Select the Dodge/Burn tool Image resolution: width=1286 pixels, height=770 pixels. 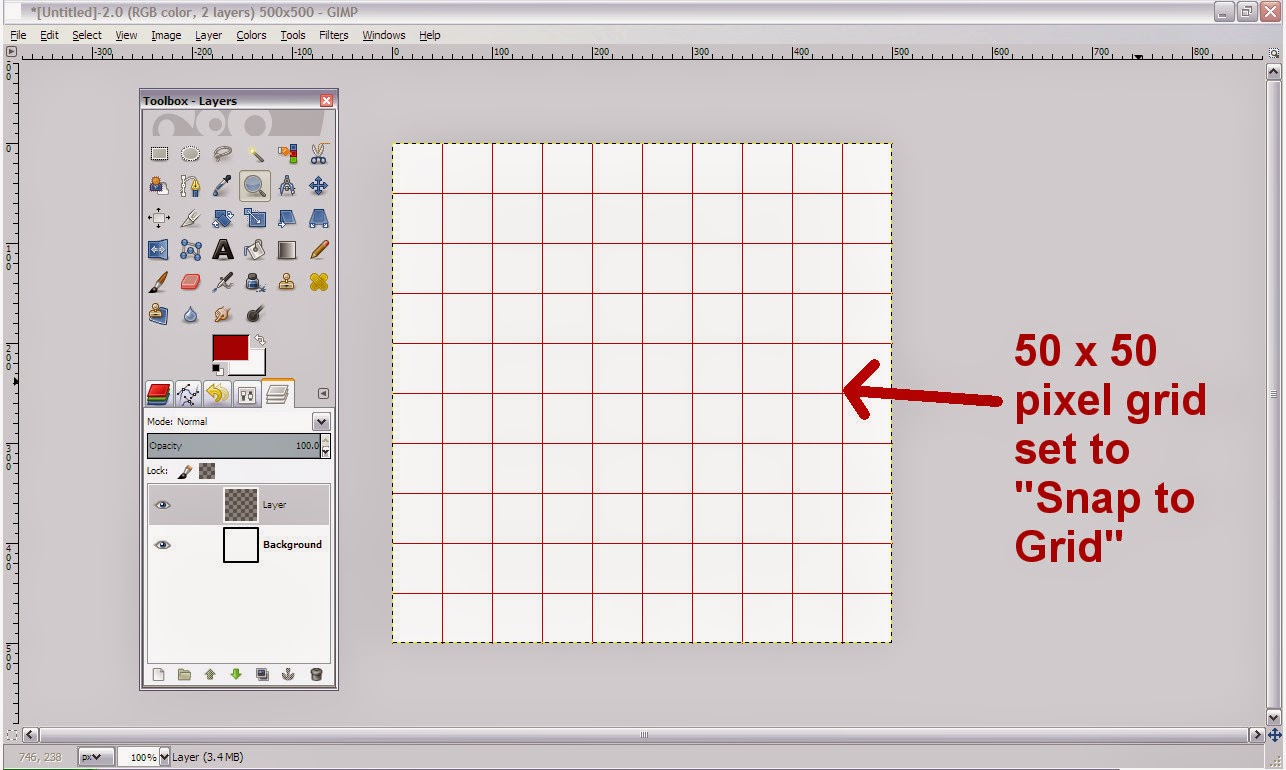[x=255, y=314]
